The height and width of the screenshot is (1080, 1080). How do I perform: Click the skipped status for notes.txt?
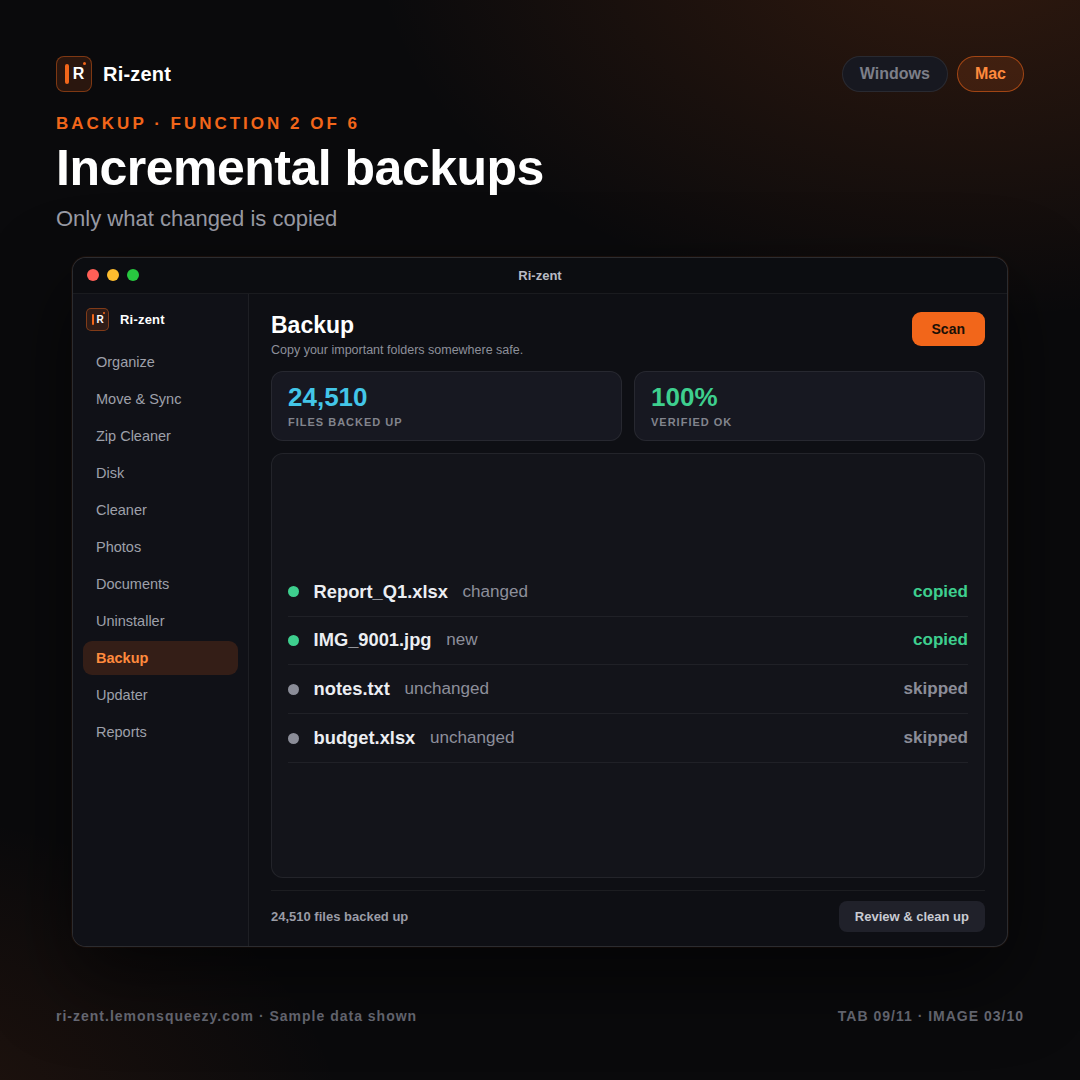935,689
